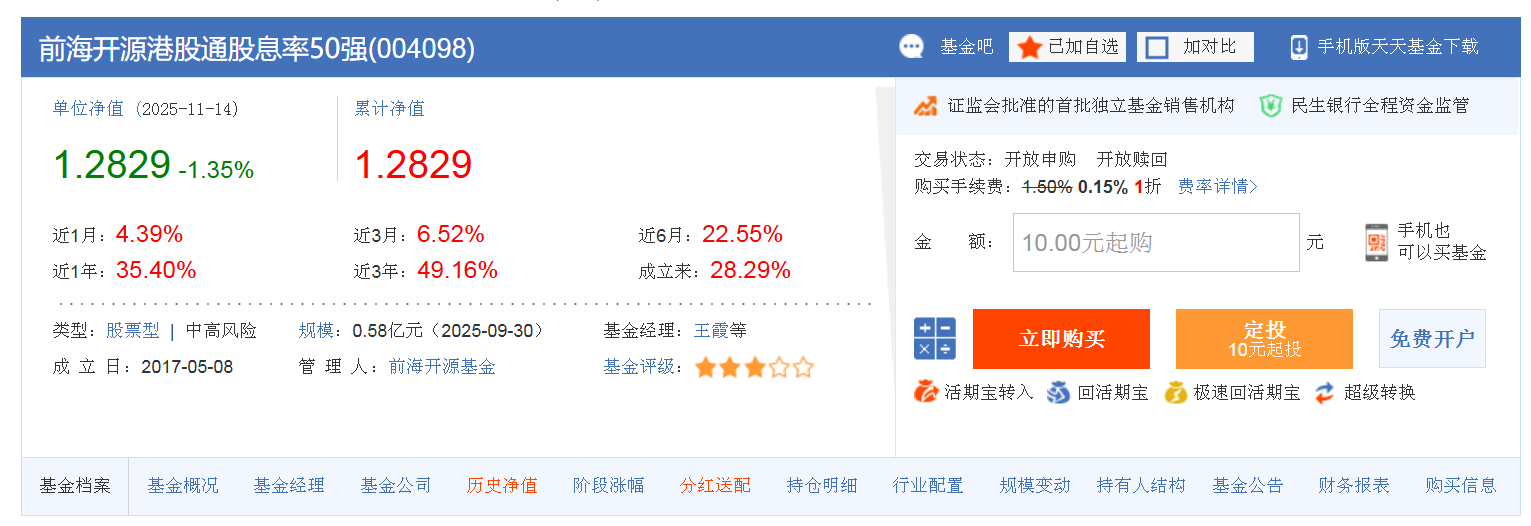Toggle the 加对比 checkbox
This screenshot has height=526, width=1531.
pos(1157,47)
